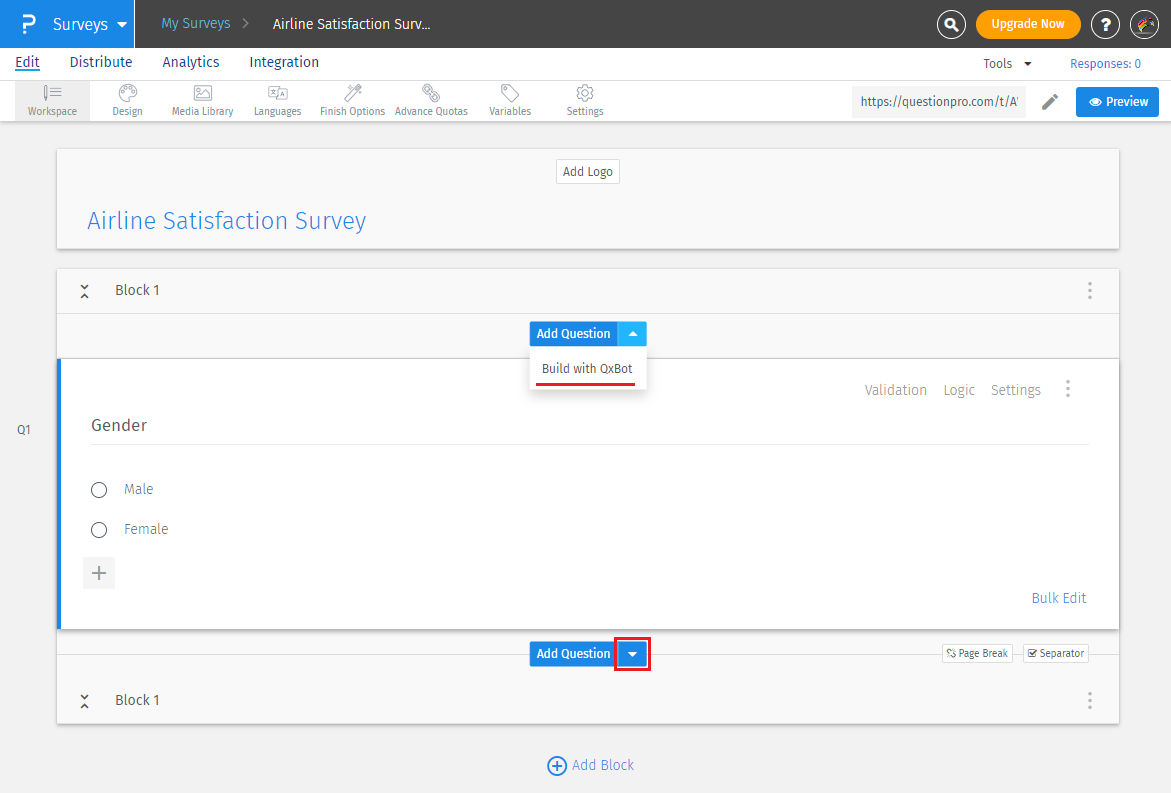
Task: Expand the Tools dropdown
Action: point(1007,63)
